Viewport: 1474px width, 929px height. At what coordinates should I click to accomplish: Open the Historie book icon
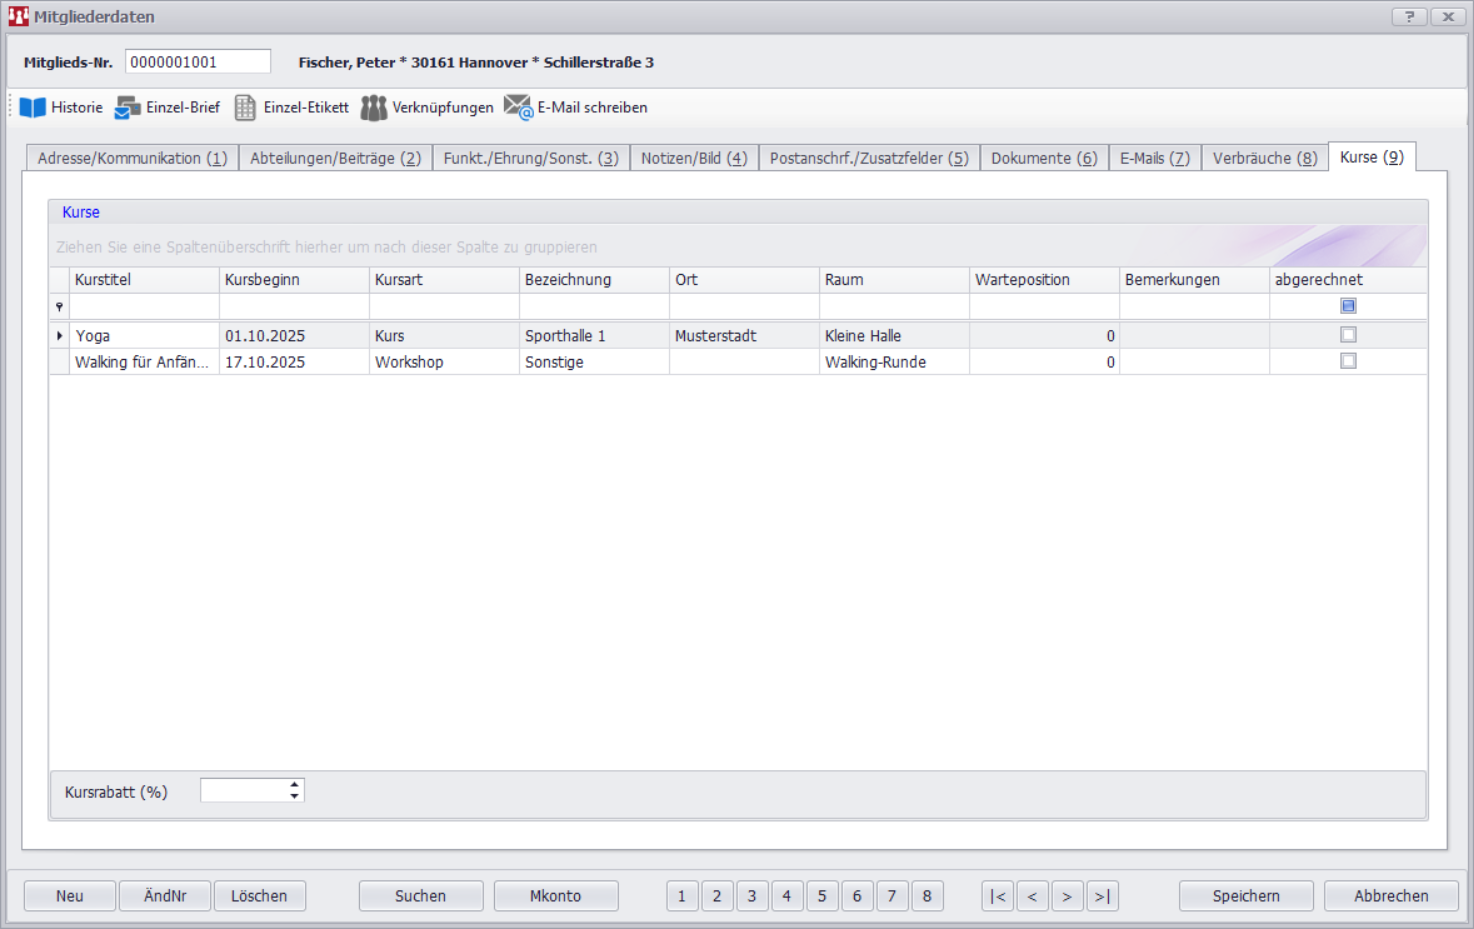[33, 108]
